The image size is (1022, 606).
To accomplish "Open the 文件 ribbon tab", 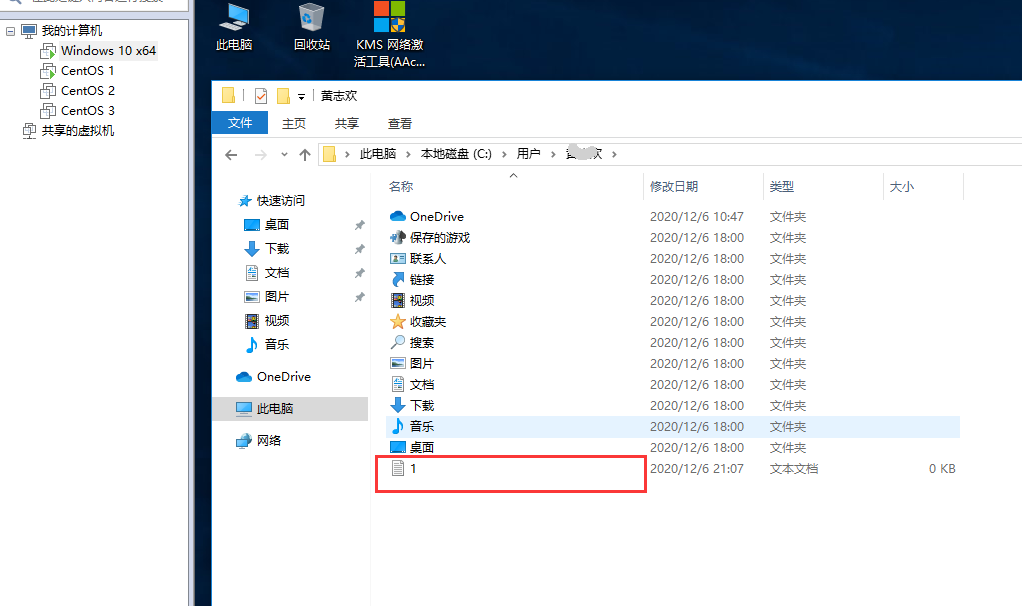I will pos(240,123).
